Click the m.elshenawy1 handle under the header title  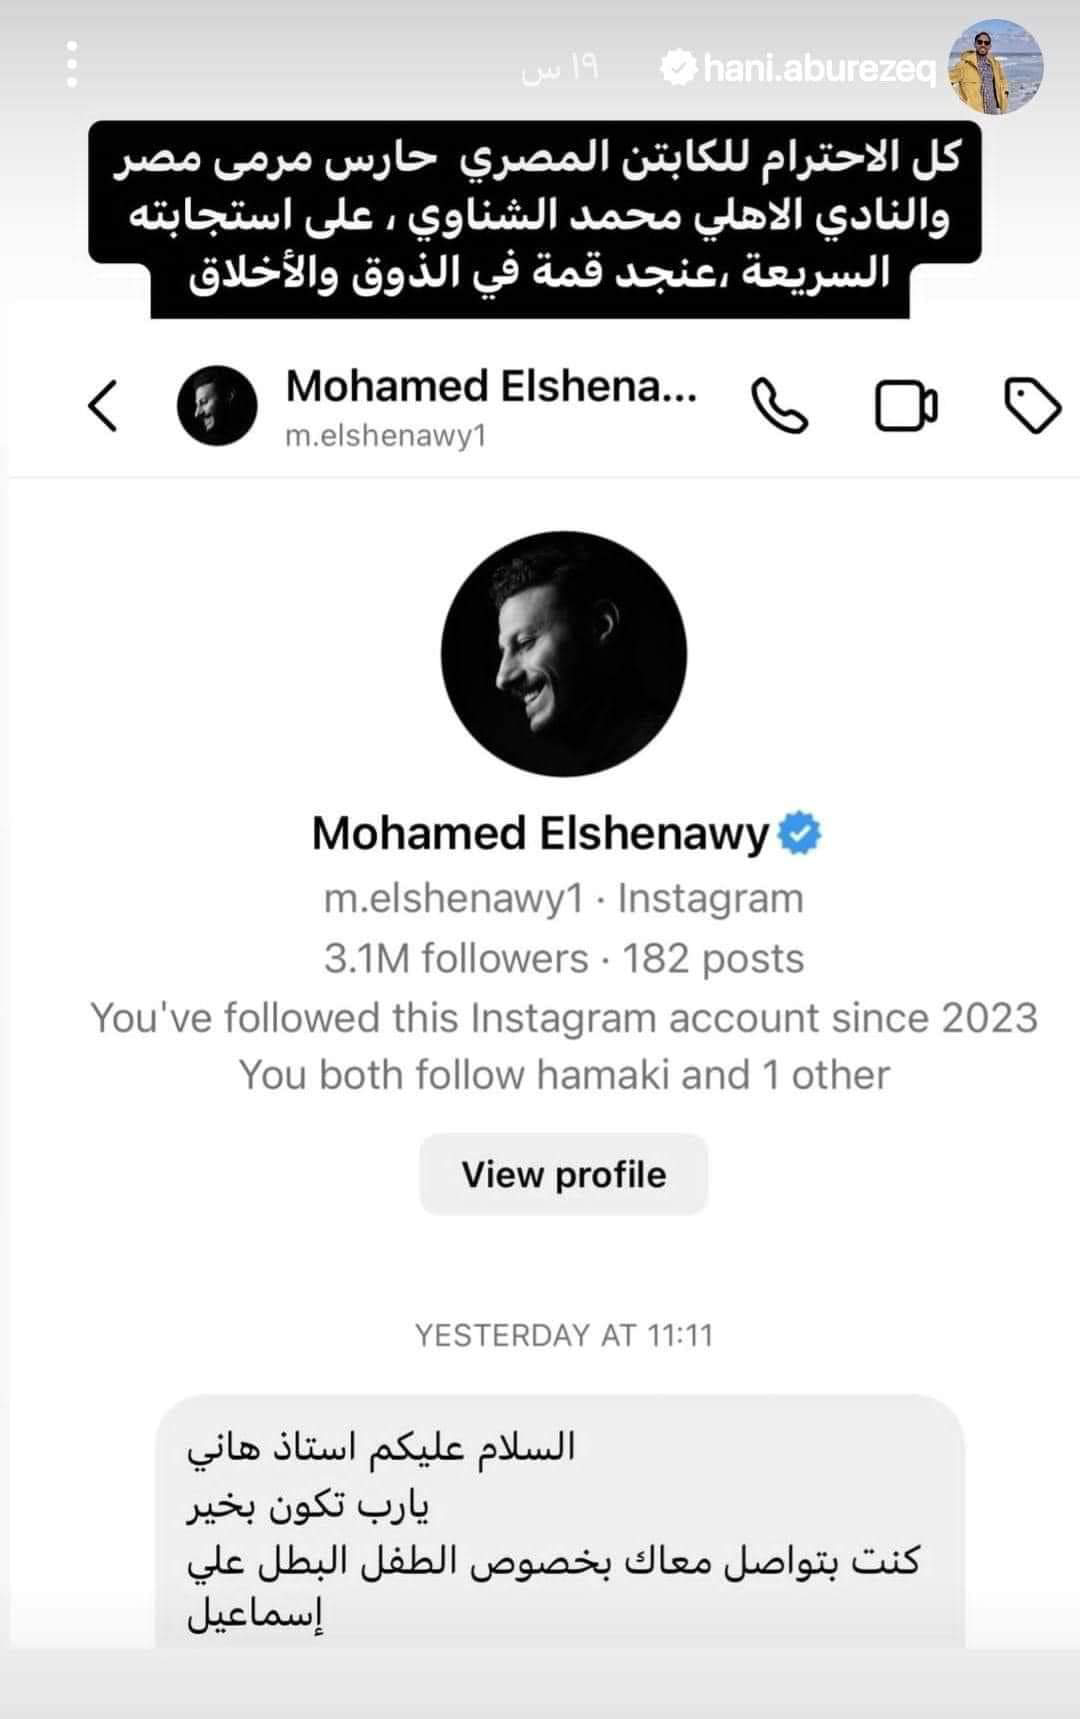tap(385, 437)
